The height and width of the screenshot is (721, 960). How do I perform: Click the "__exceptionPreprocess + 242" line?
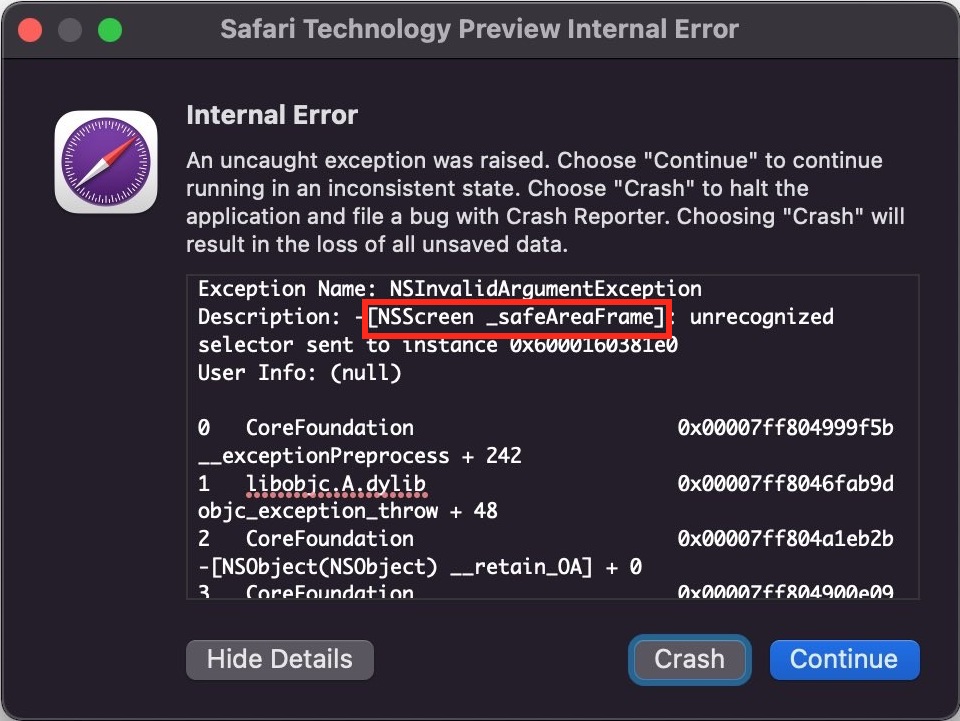[x=360, y=456]
